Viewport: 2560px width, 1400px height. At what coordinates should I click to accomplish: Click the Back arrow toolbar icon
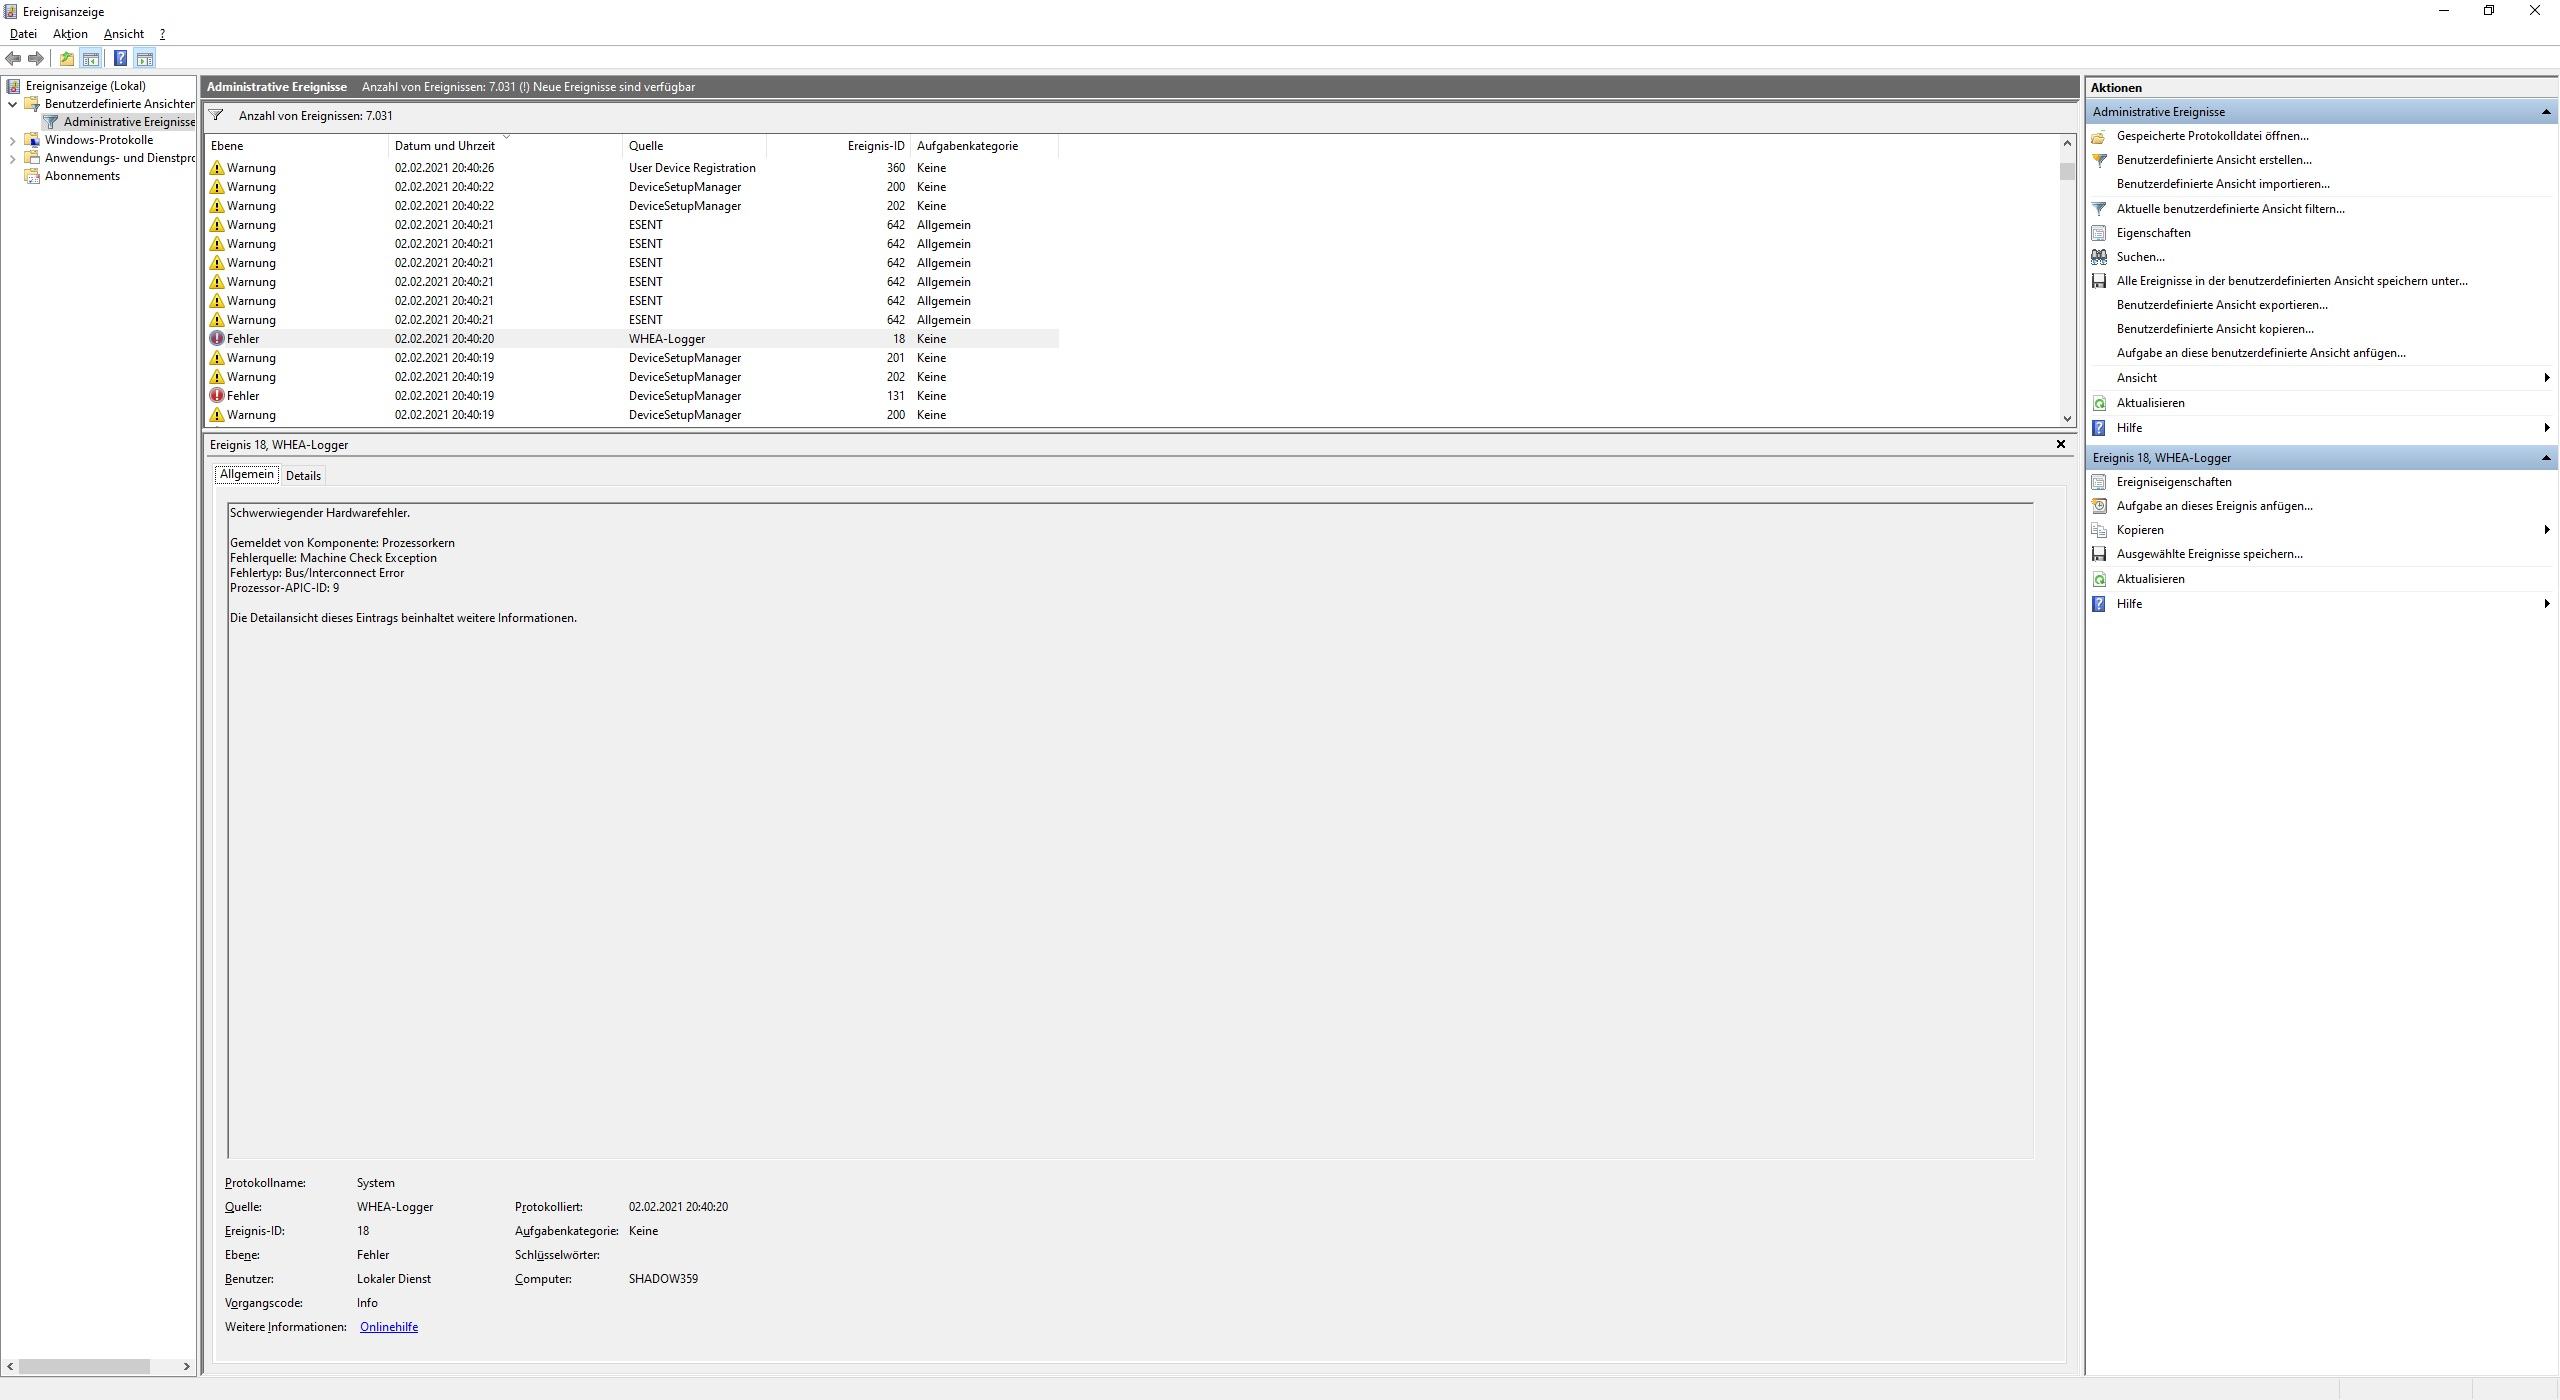pos(13,59)
